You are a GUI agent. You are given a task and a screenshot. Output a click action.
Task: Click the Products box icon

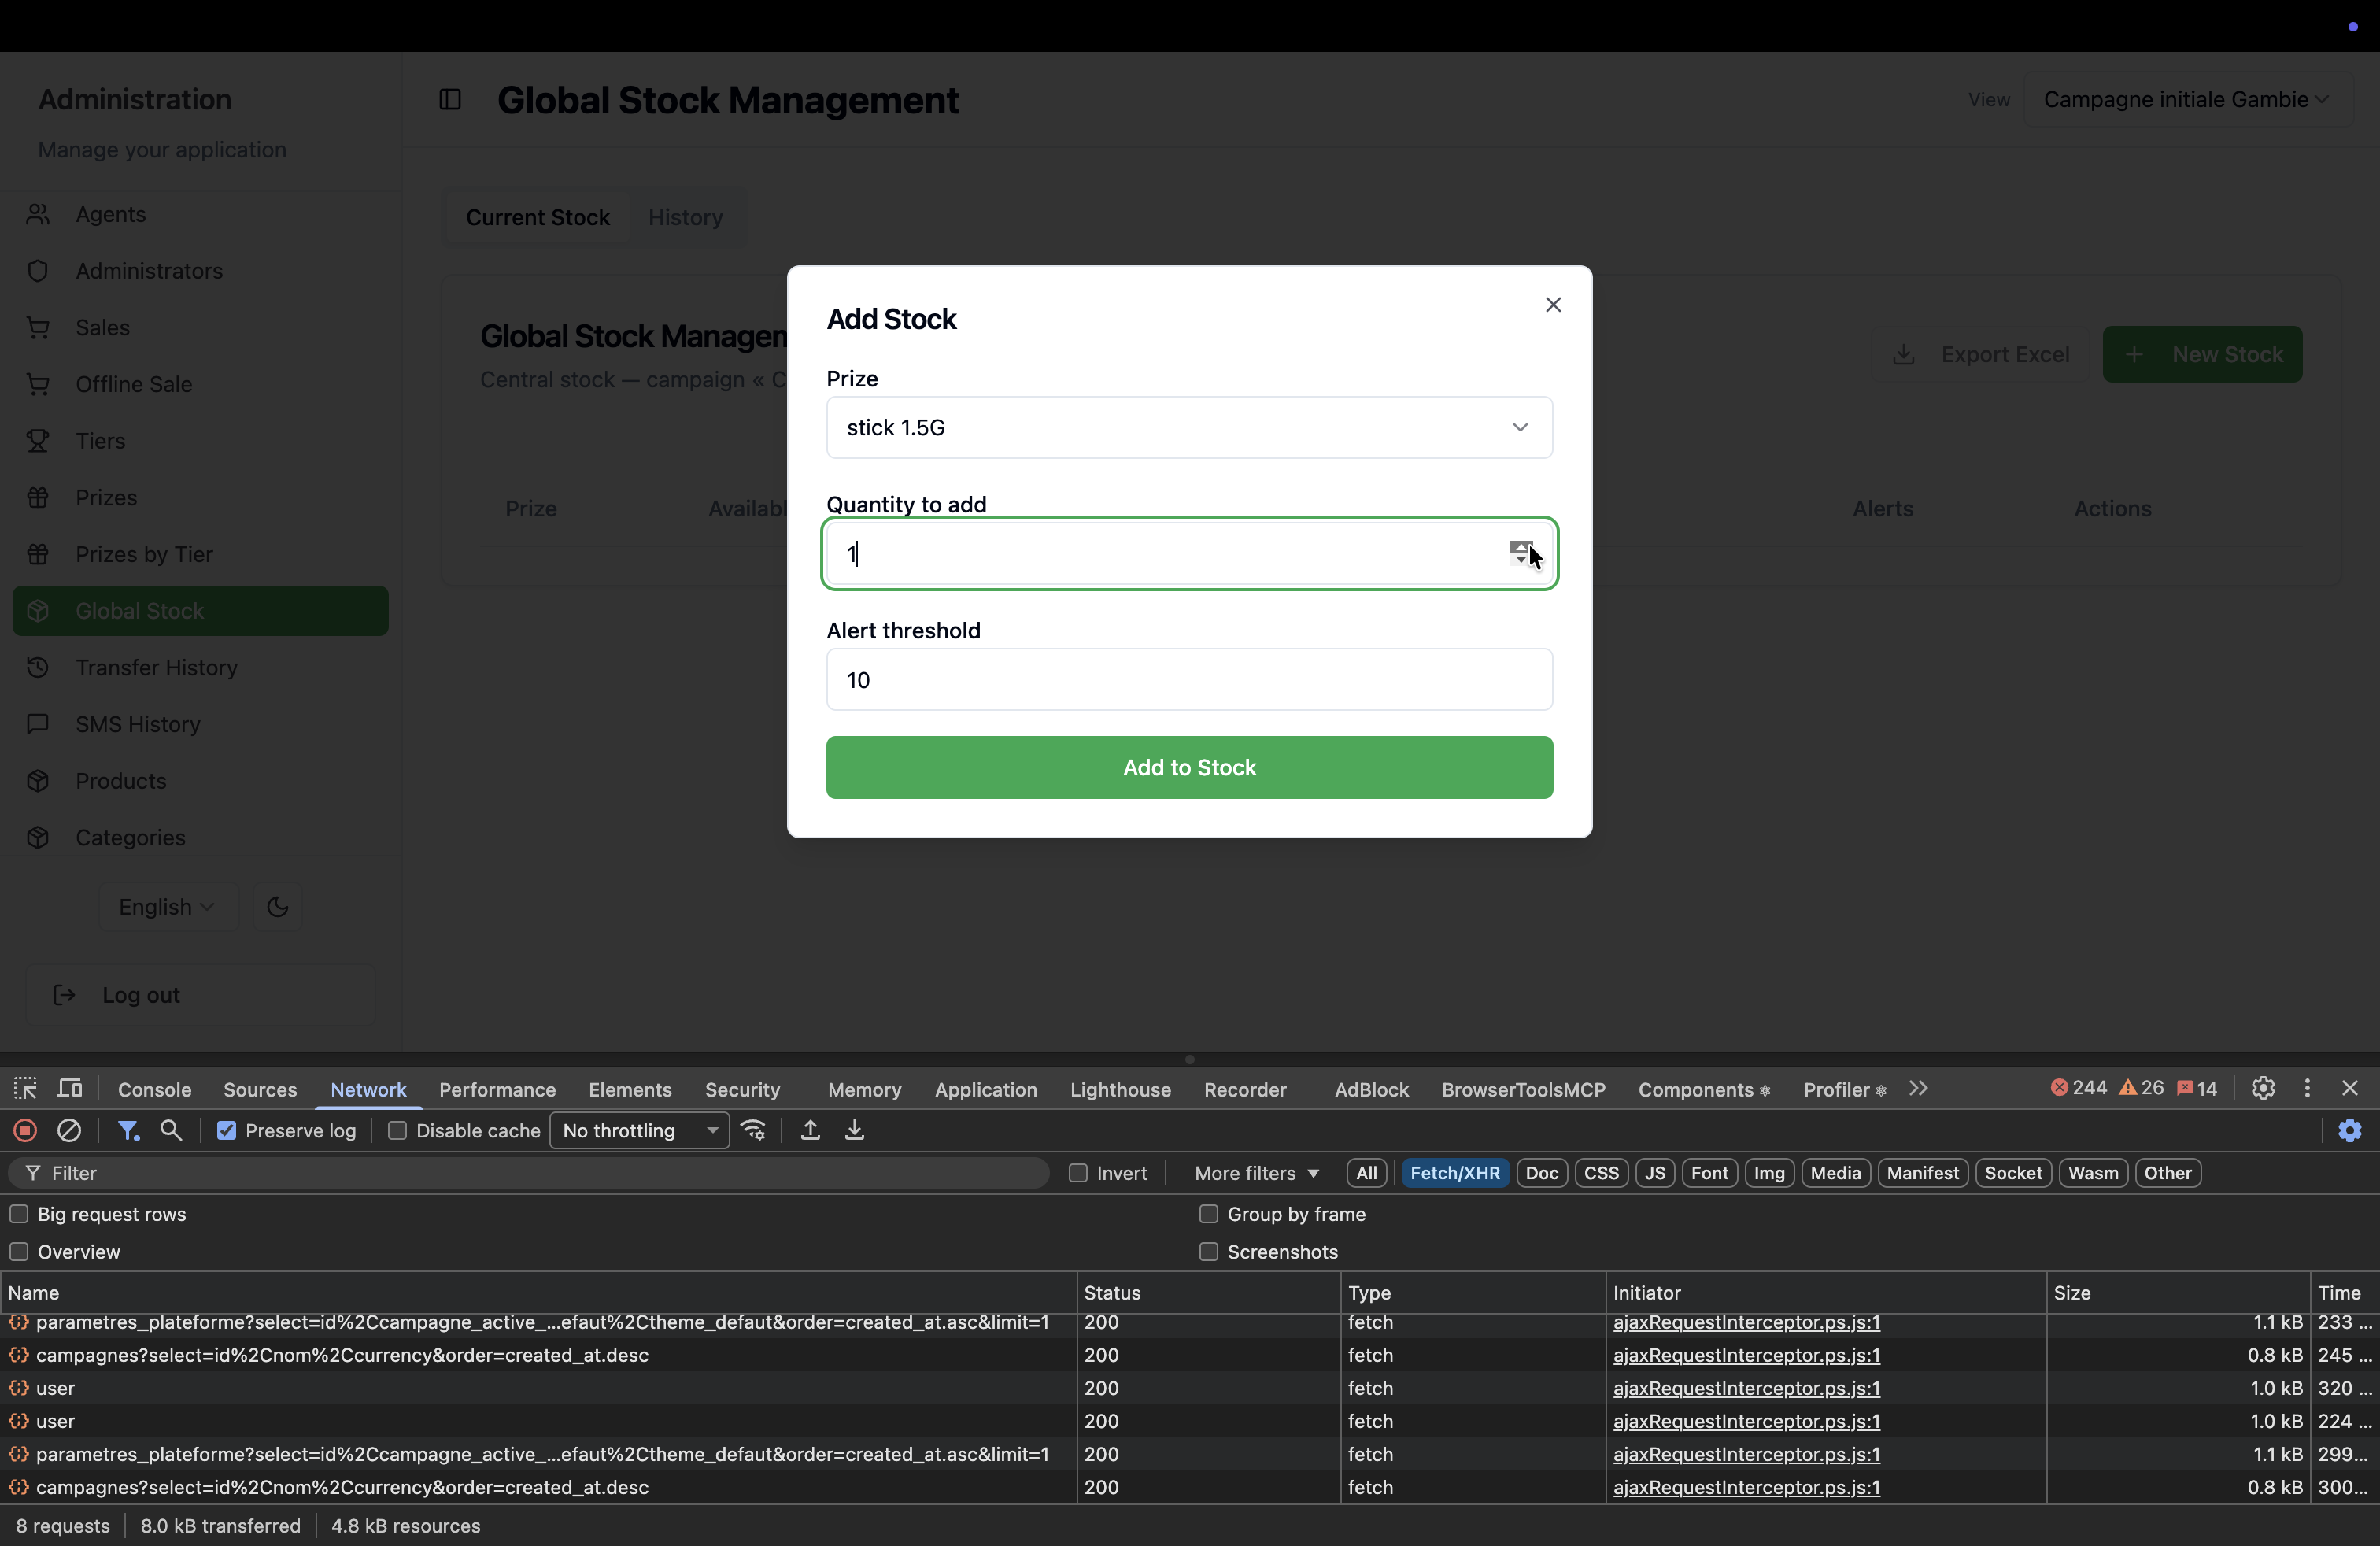coord(38,780)
